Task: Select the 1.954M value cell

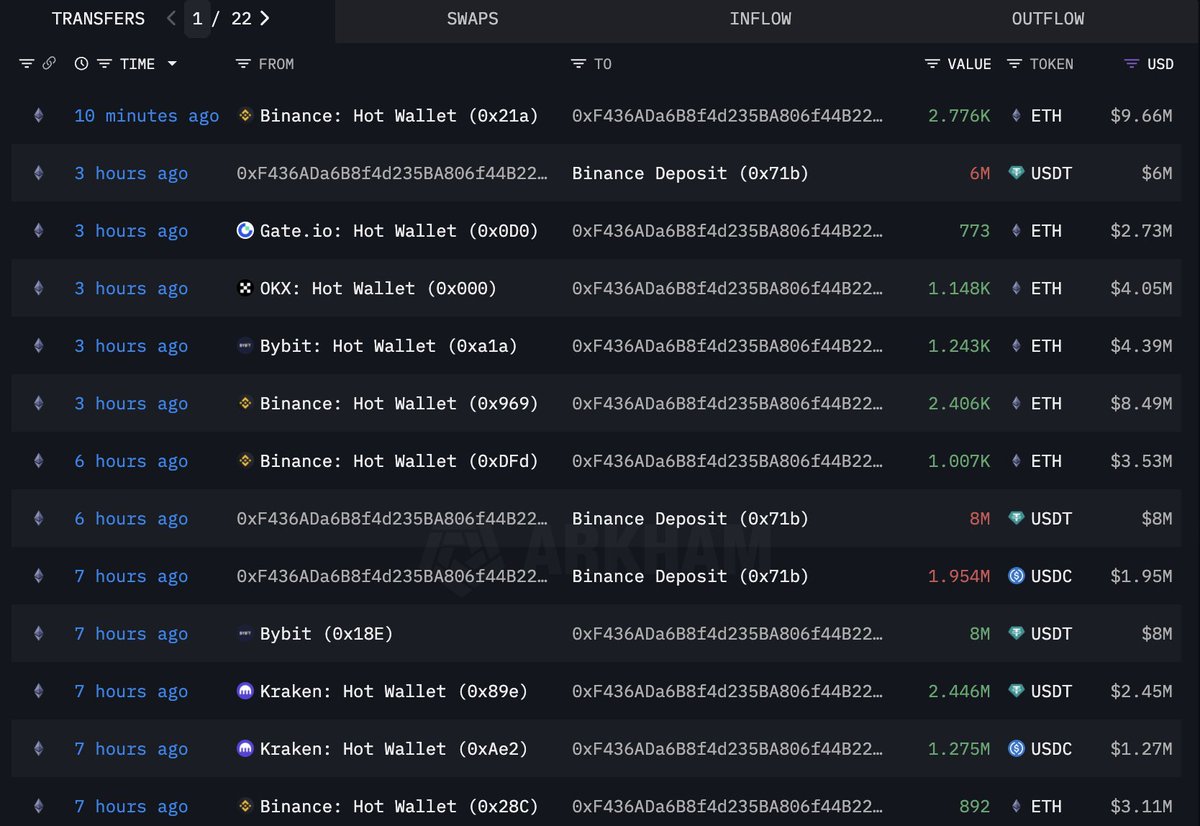Action: (959, 577)
